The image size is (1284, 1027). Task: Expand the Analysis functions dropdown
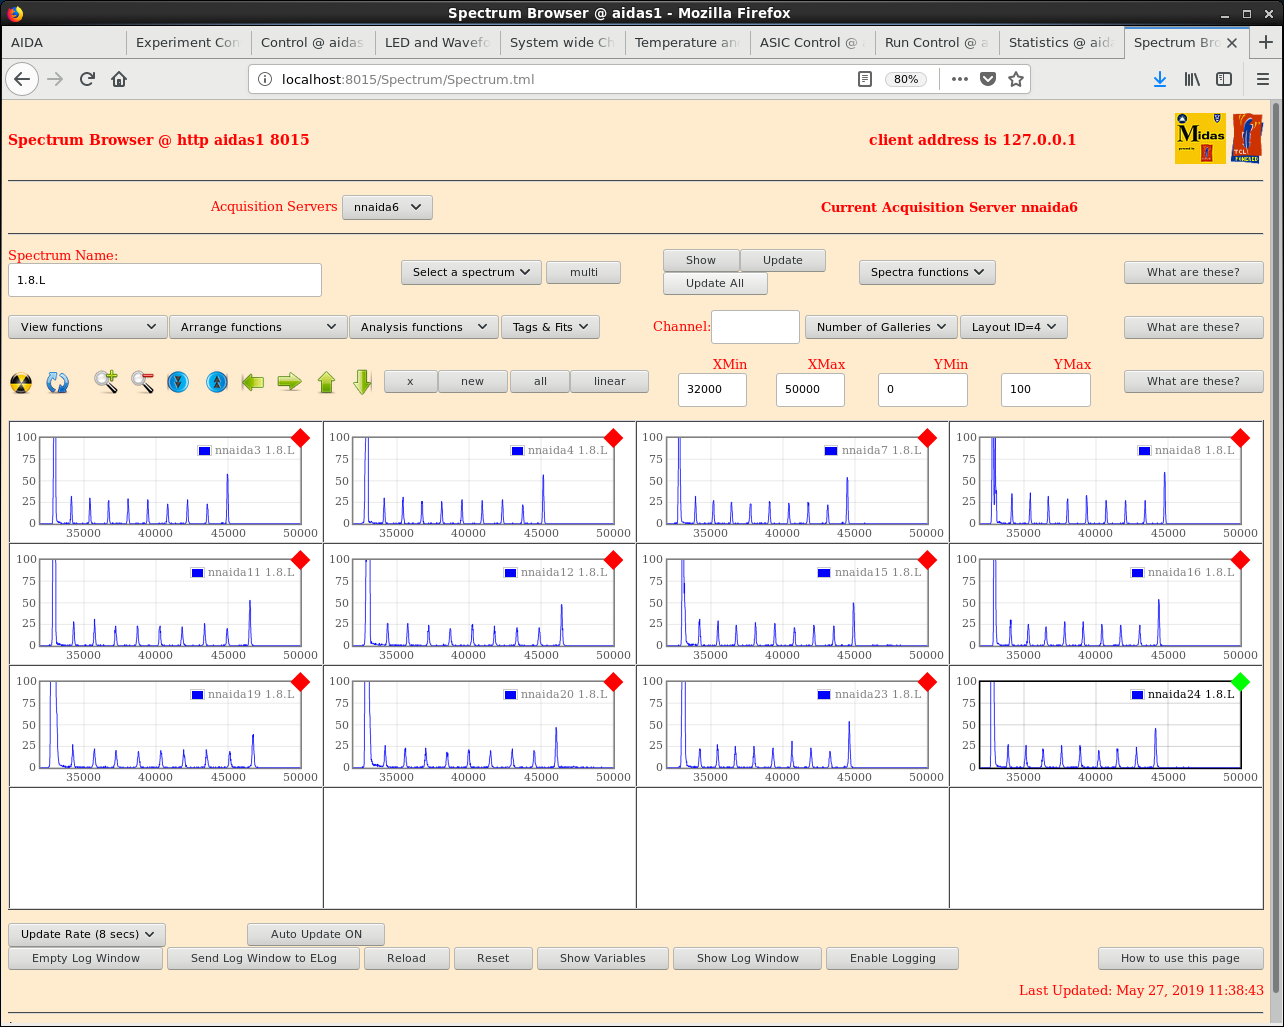point(423,327)
